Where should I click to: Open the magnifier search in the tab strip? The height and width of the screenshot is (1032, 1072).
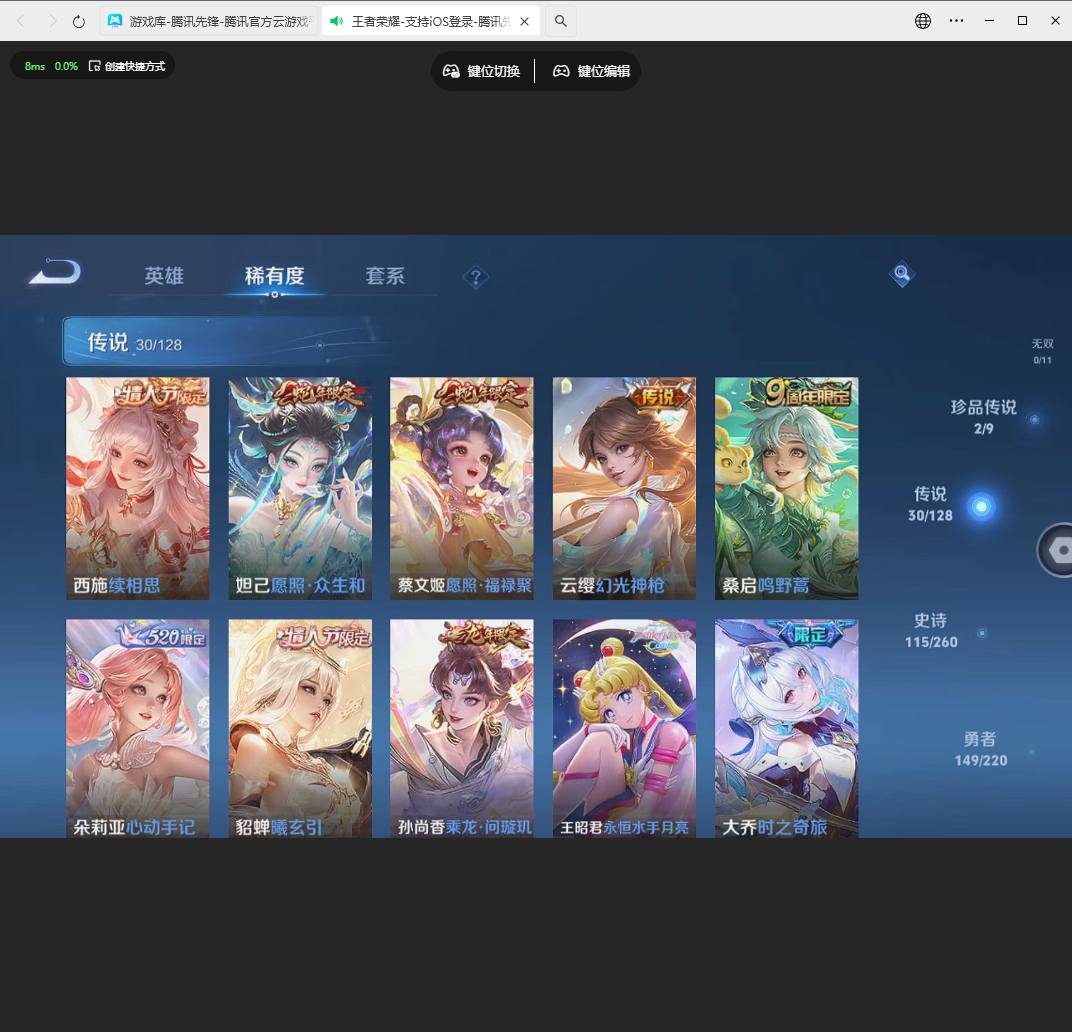pyautogui.click(x=560, y=20)
